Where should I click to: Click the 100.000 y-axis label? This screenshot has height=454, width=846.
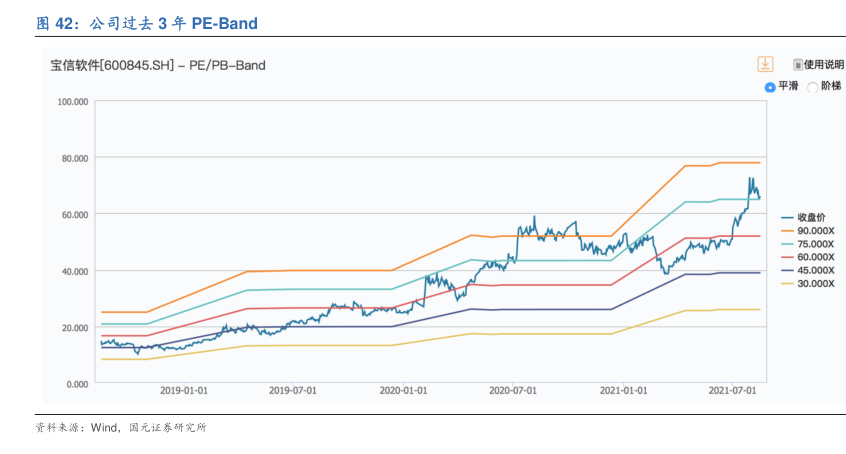coord(74,102)
